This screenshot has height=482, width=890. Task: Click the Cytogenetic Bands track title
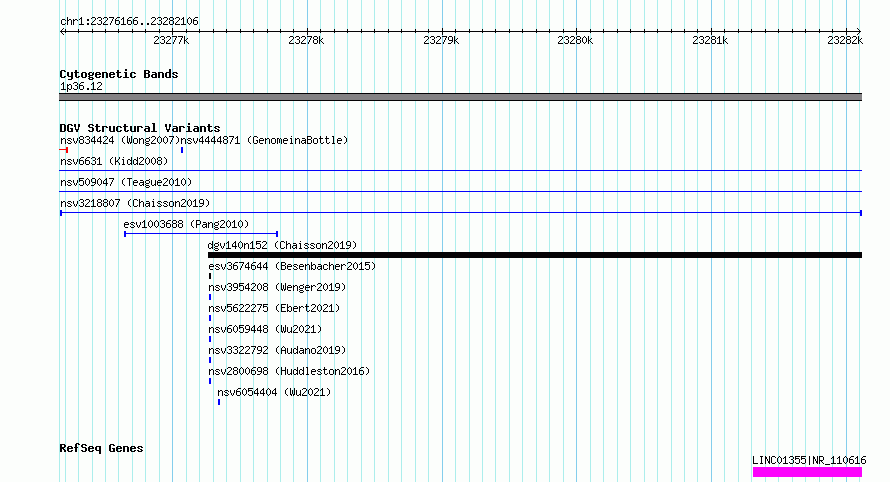point(119,74)
